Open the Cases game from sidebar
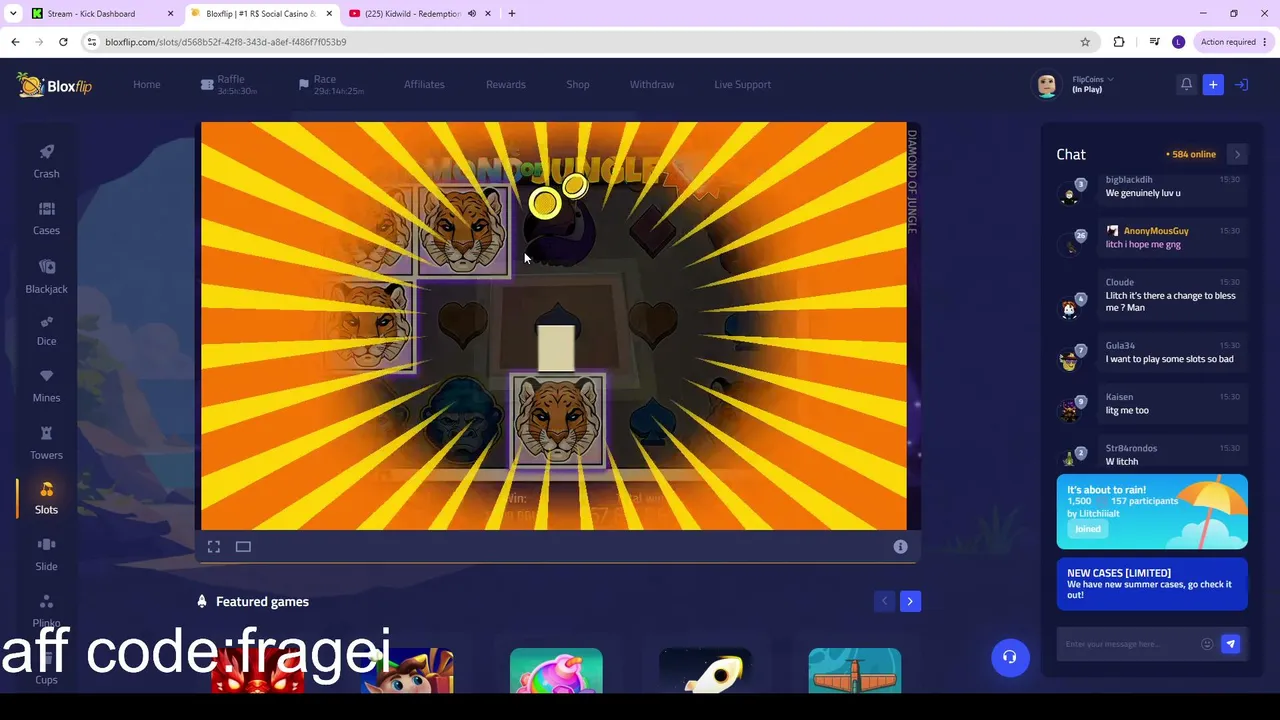 (46, 218)
